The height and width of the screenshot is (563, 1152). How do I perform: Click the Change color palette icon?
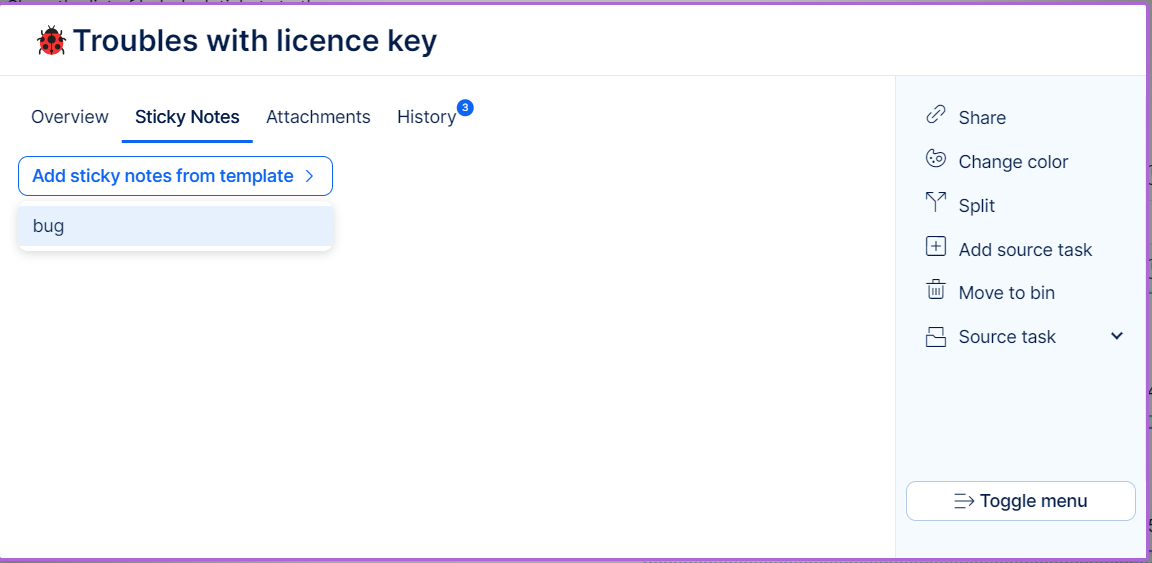coord(936,159)
